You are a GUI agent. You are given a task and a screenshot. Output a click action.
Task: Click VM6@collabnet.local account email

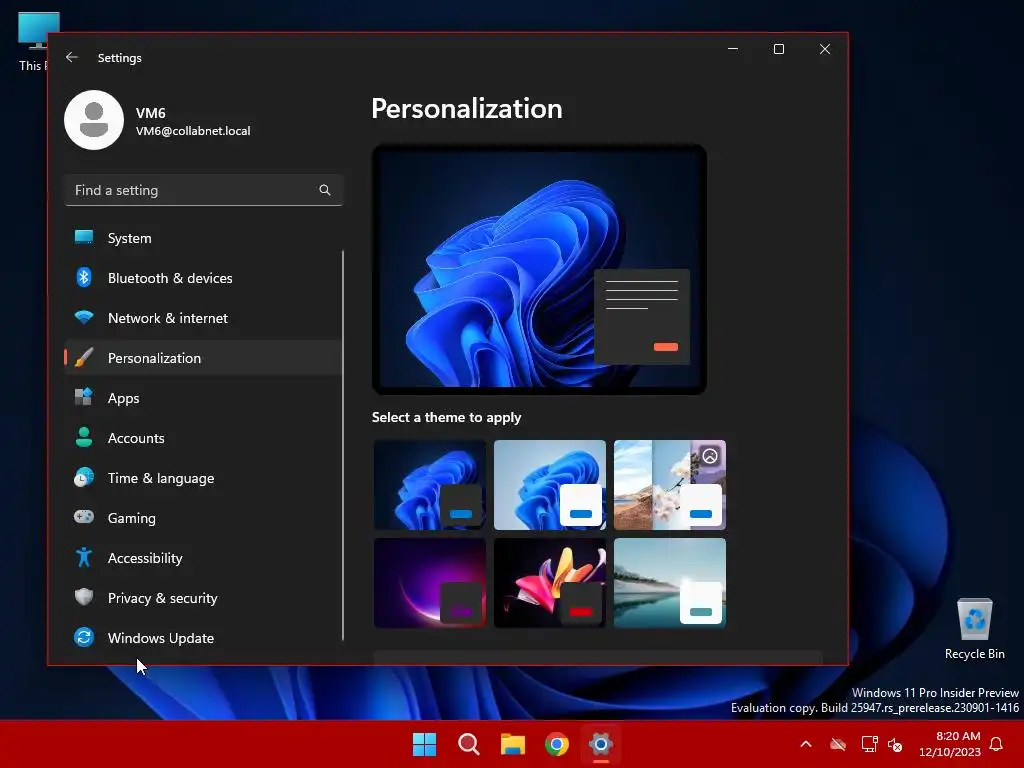tap(193, 131)
